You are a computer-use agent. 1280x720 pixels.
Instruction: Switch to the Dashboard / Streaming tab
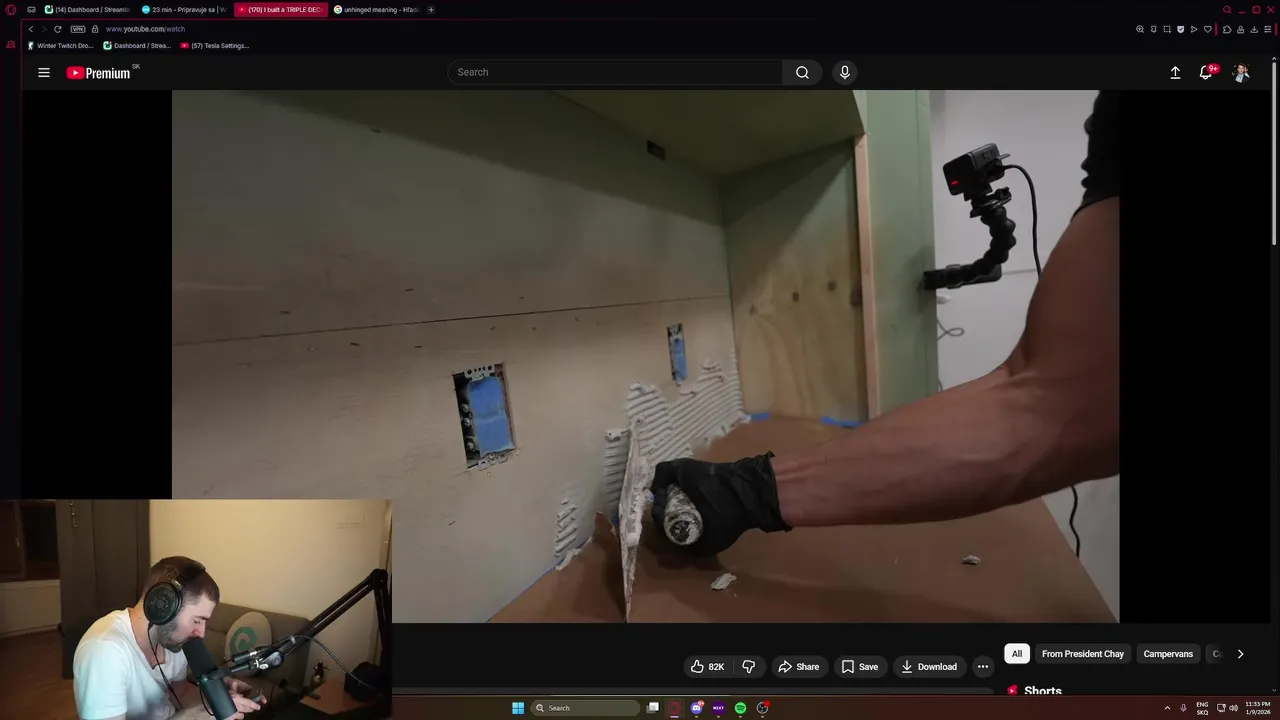coord(88,10)
